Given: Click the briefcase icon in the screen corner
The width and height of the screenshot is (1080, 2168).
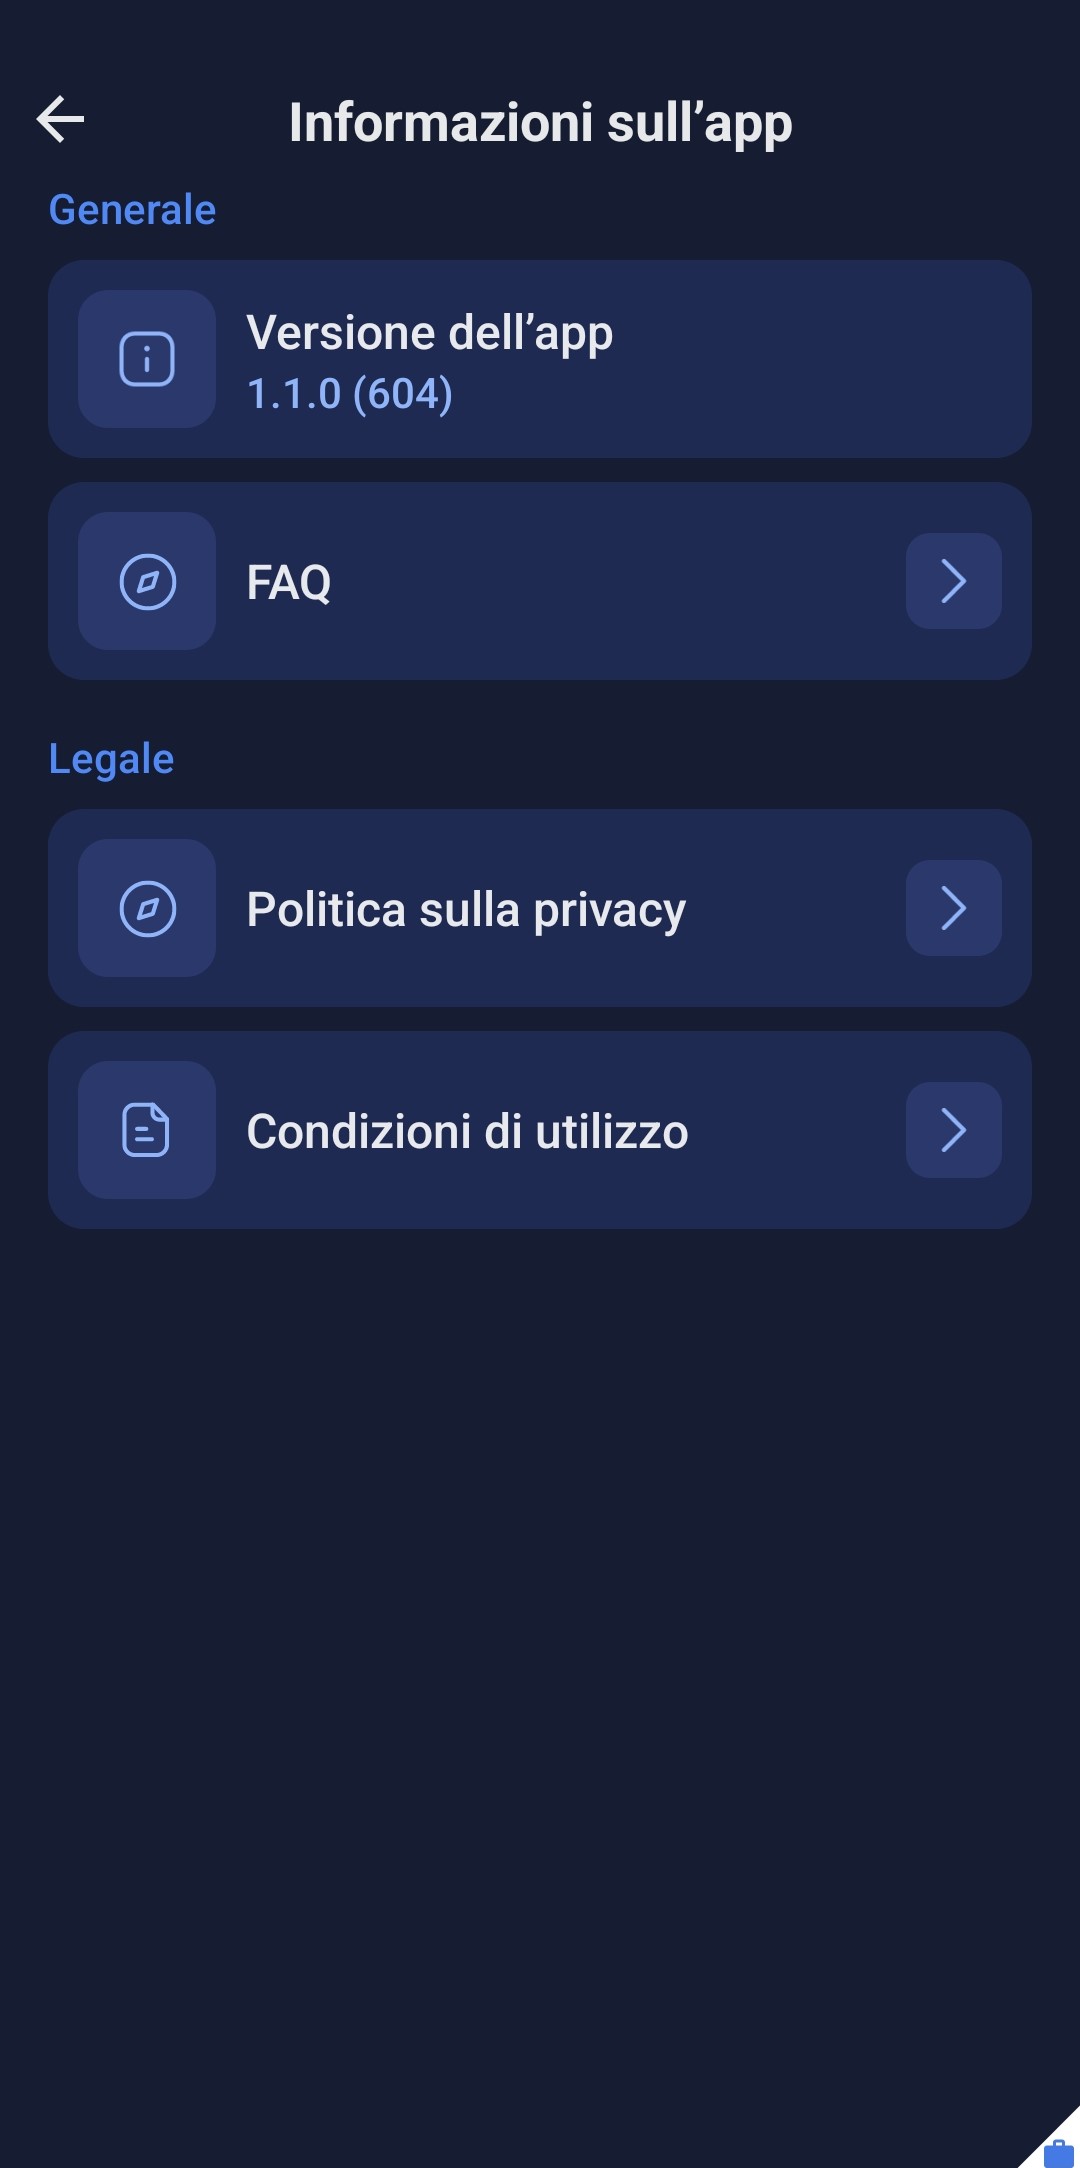Looking at the screenshot, I should point(1058,2150).
